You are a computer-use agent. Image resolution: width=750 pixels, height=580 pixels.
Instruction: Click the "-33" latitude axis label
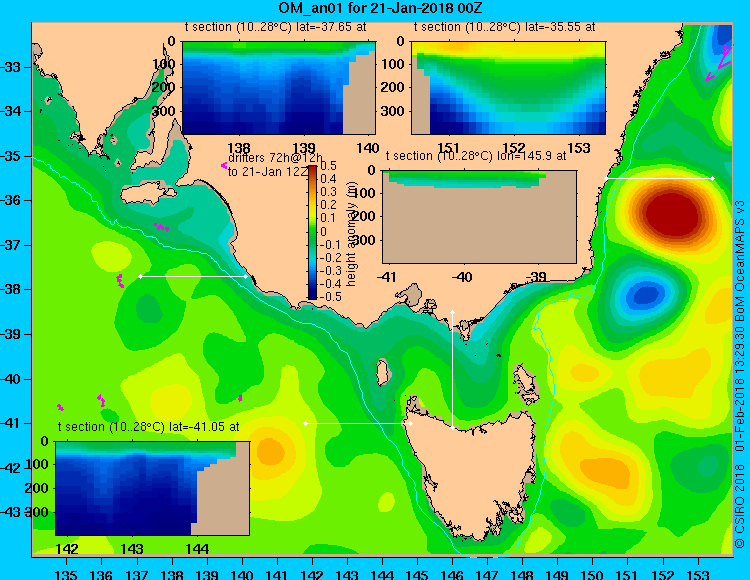[10, 66]
